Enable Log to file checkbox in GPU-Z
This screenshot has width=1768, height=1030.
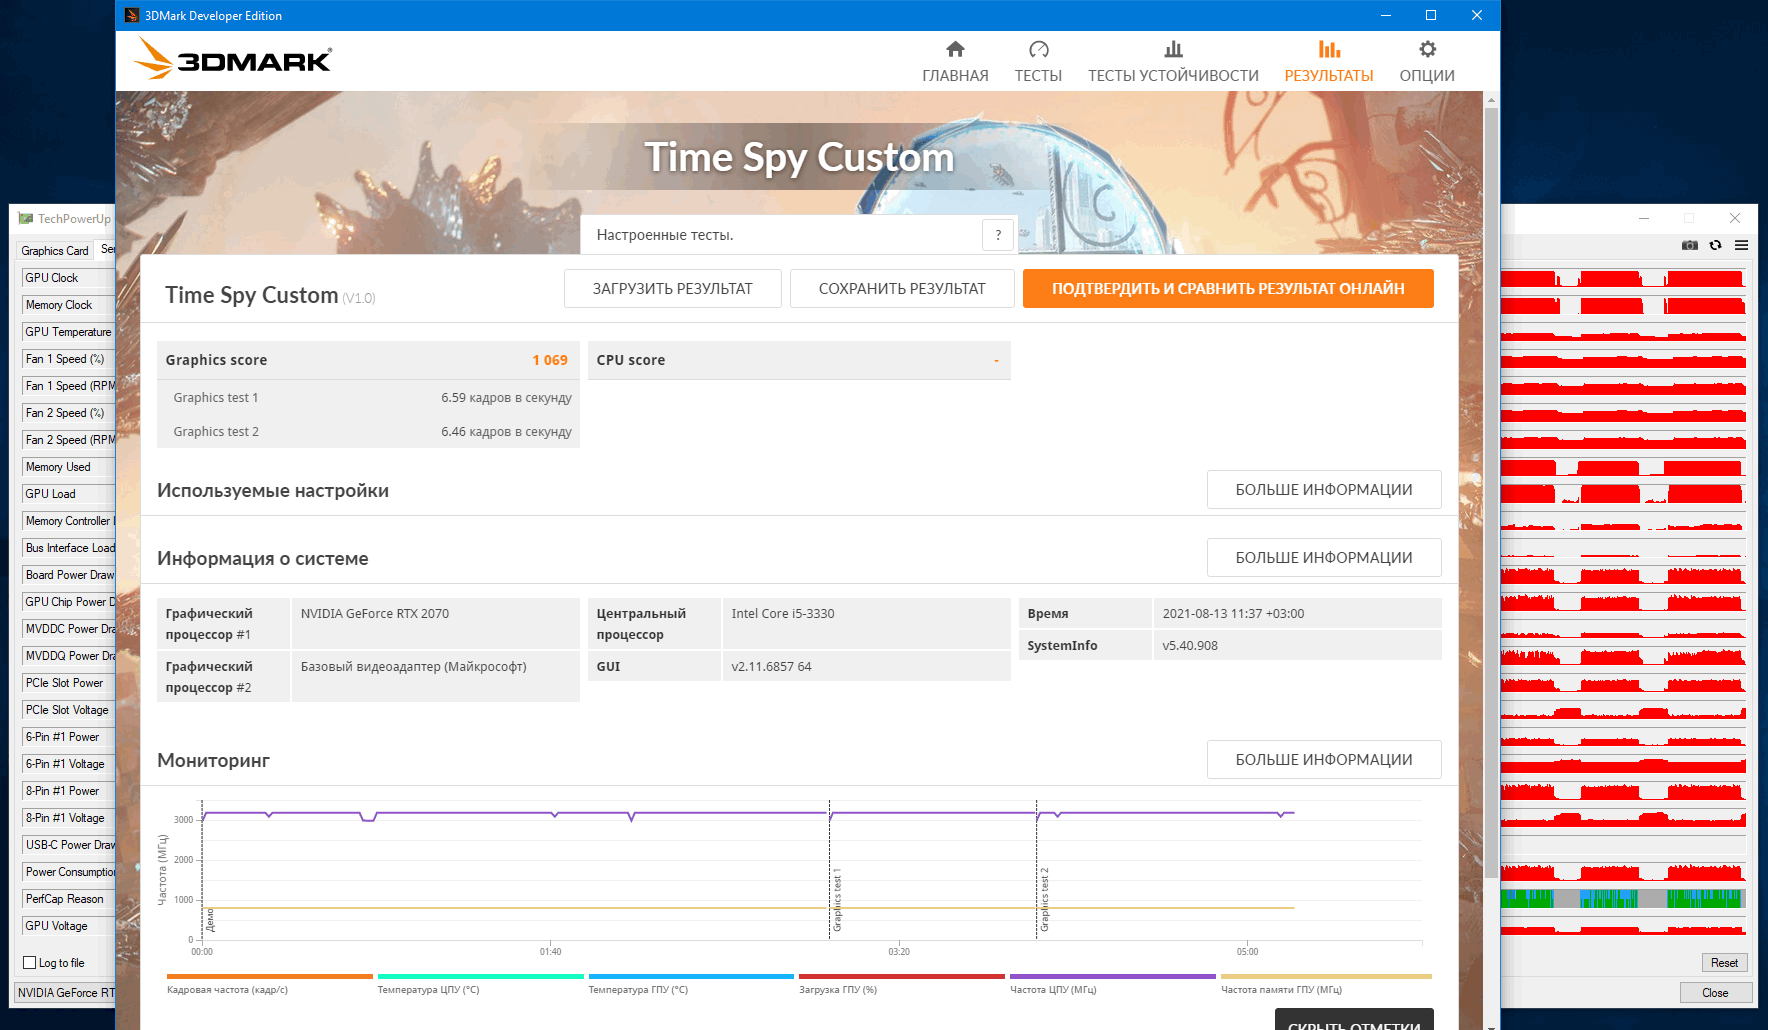29,963
